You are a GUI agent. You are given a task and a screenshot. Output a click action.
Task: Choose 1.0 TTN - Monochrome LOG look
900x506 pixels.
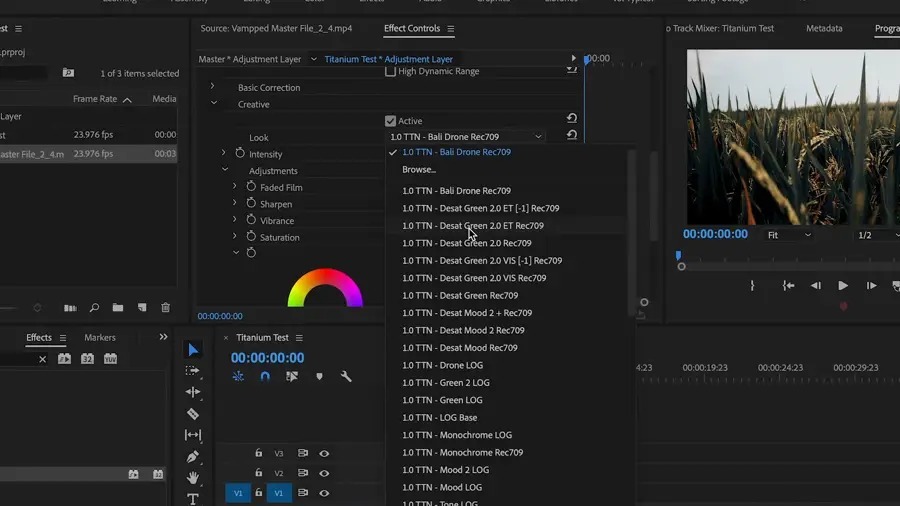[x=457, y=435]
